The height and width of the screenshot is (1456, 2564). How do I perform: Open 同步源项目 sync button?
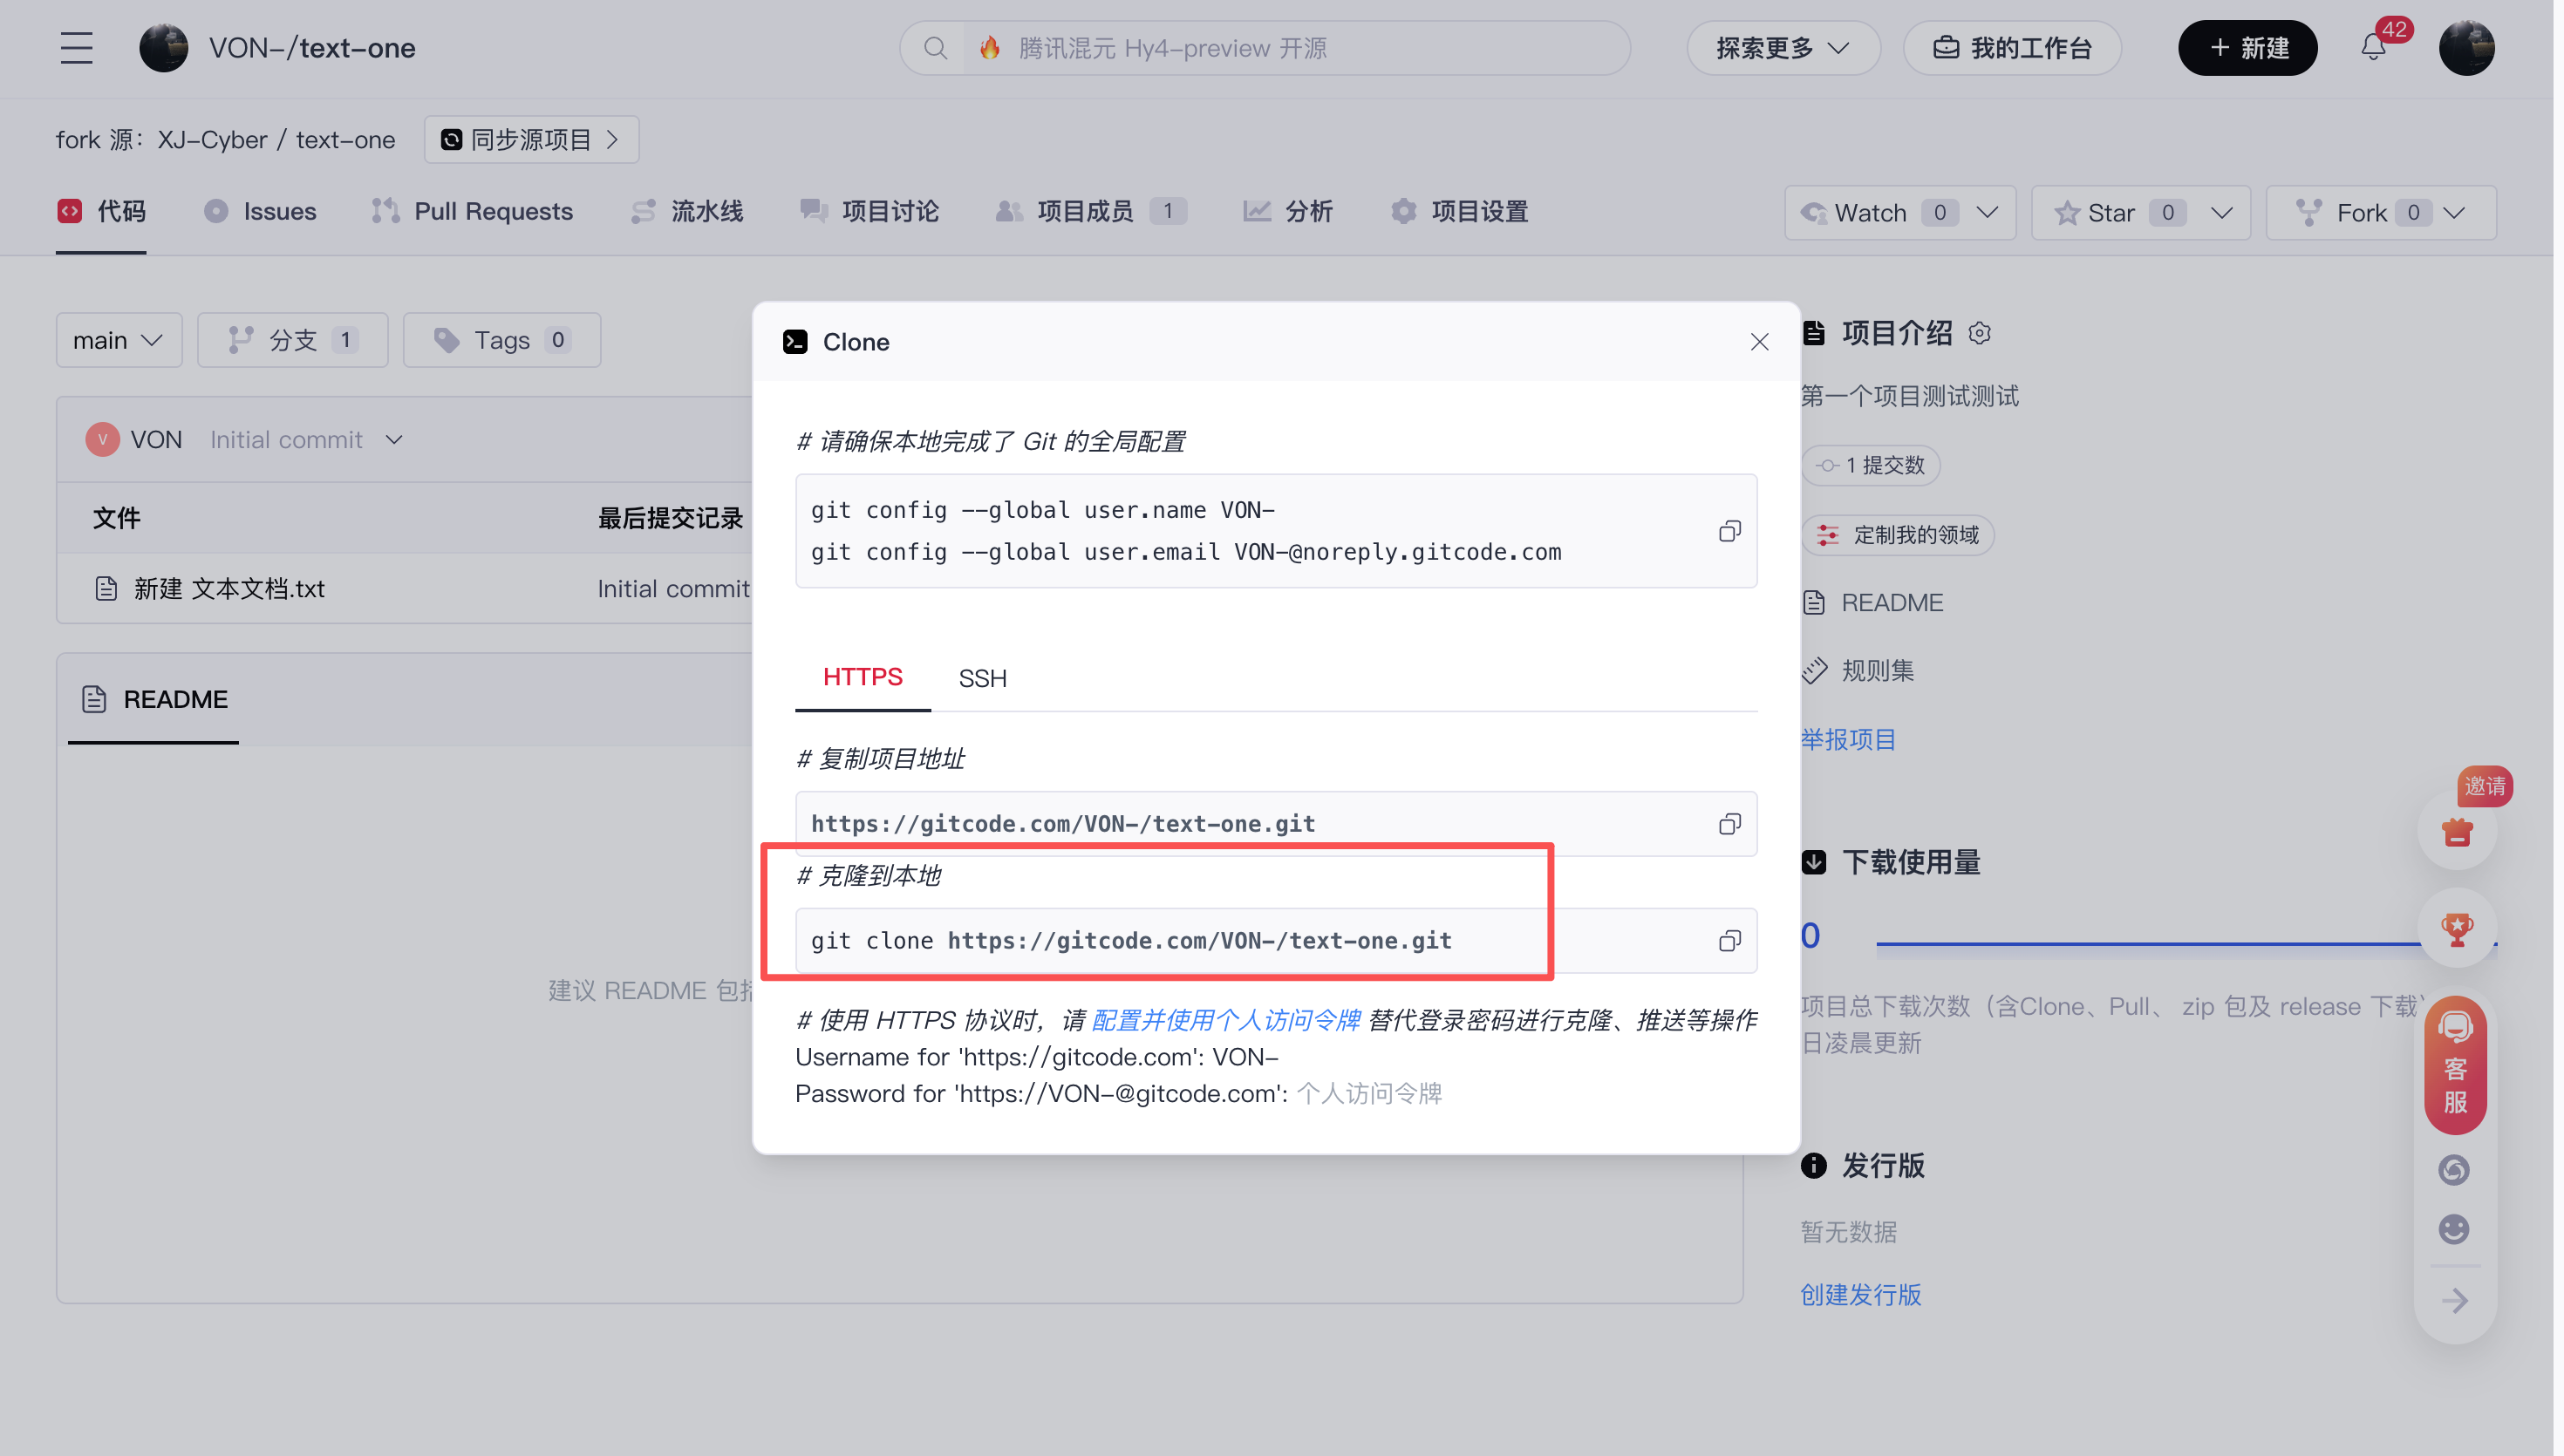[531, 140]
